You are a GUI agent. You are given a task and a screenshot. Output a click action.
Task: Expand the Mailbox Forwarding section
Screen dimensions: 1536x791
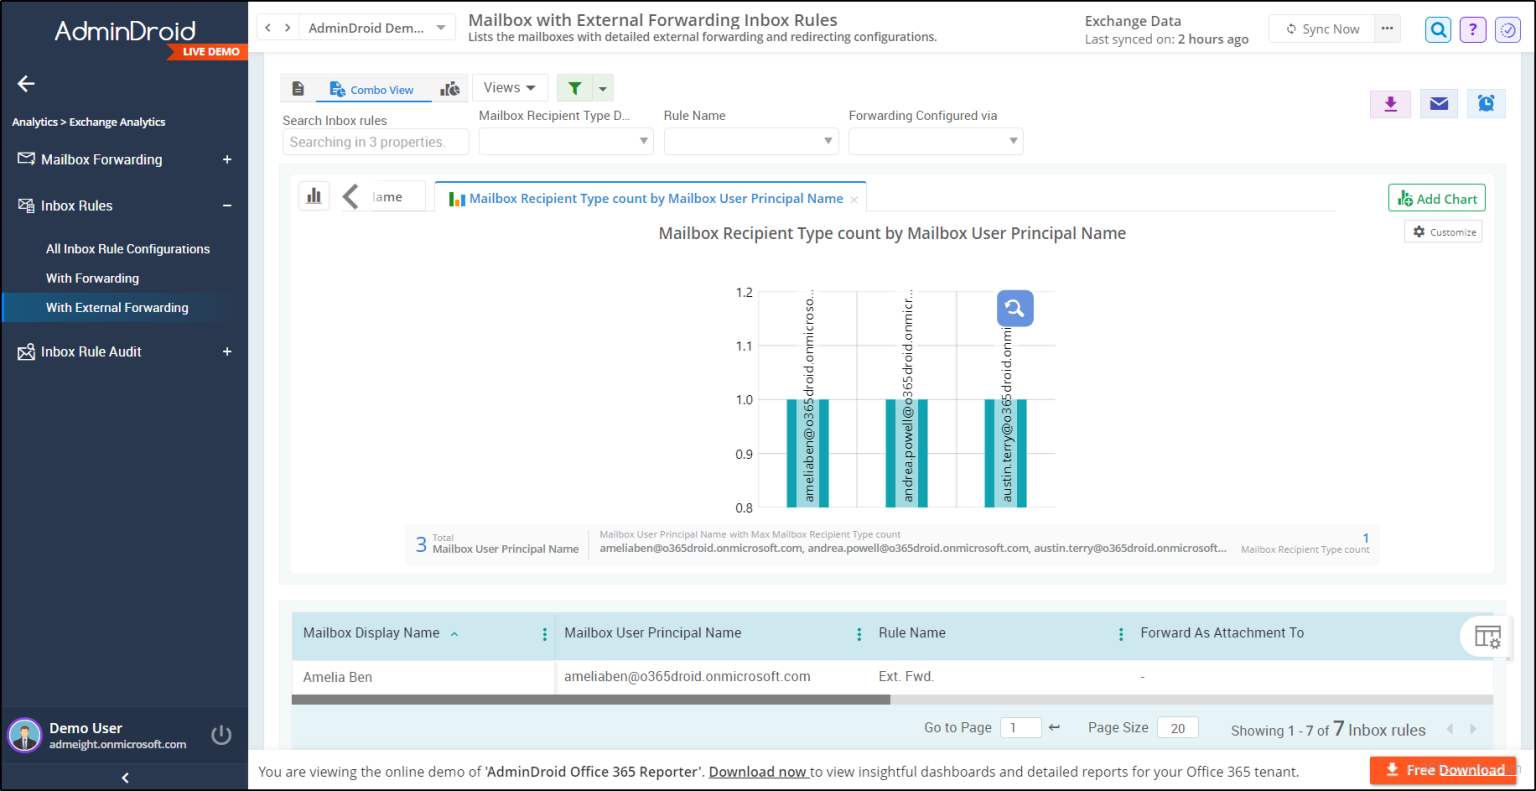227,159
